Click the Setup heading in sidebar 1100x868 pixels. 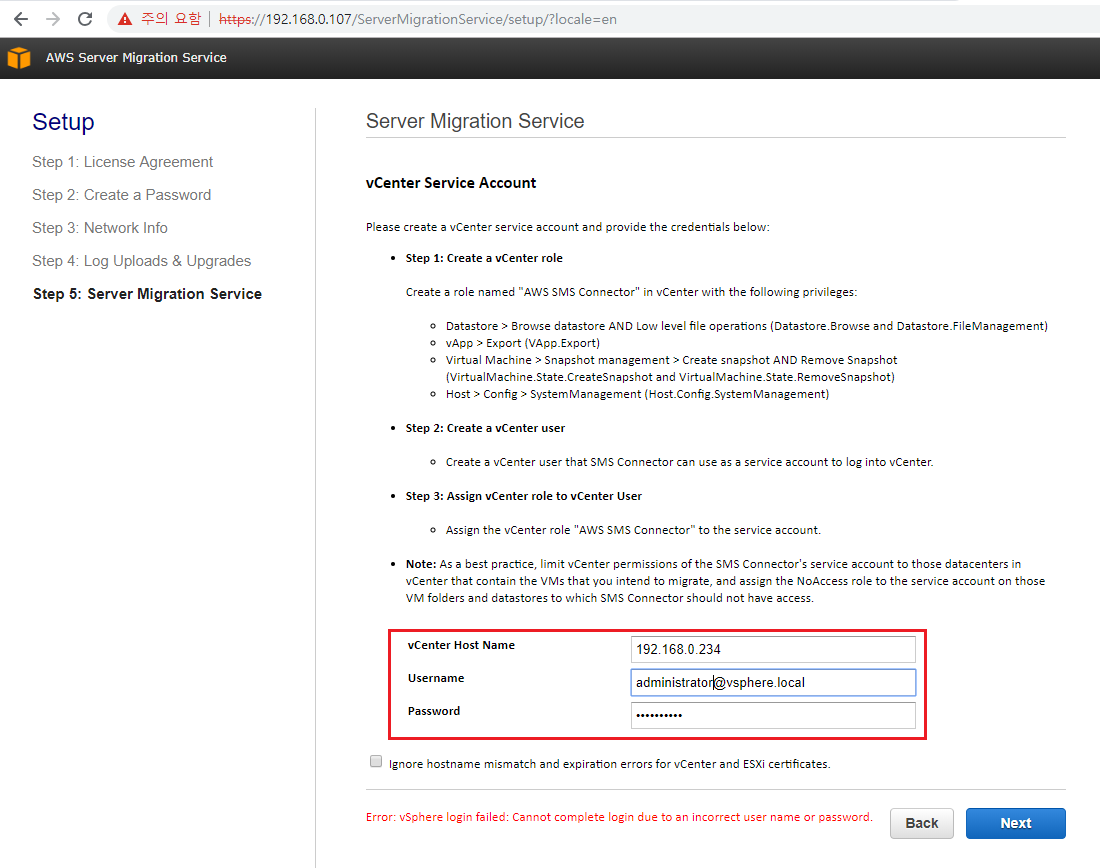(63, 121)
